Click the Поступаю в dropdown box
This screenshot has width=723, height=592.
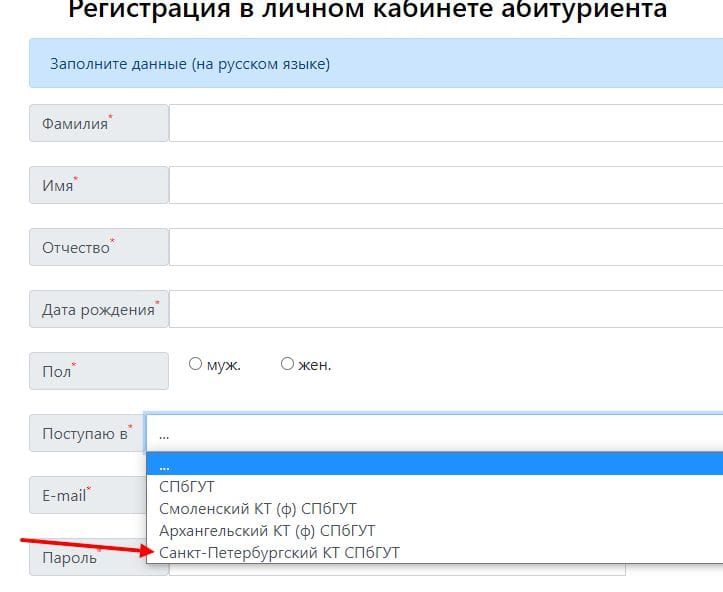click(x=434, y=434)
